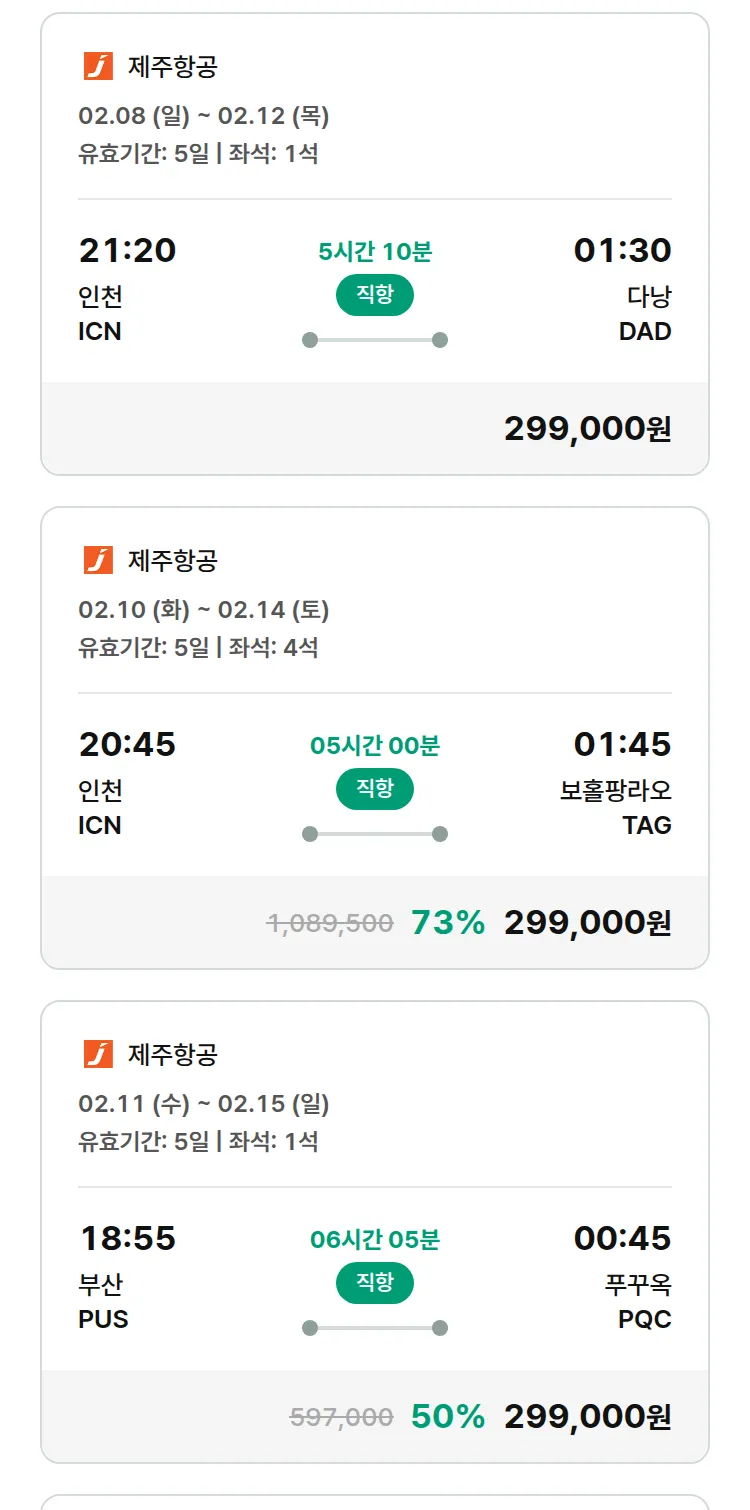Click the 02.11 (수) ~ 02.15 (일) date range
The height and width of the screenshot is (1510, 750).
[x=204, y=1104]
